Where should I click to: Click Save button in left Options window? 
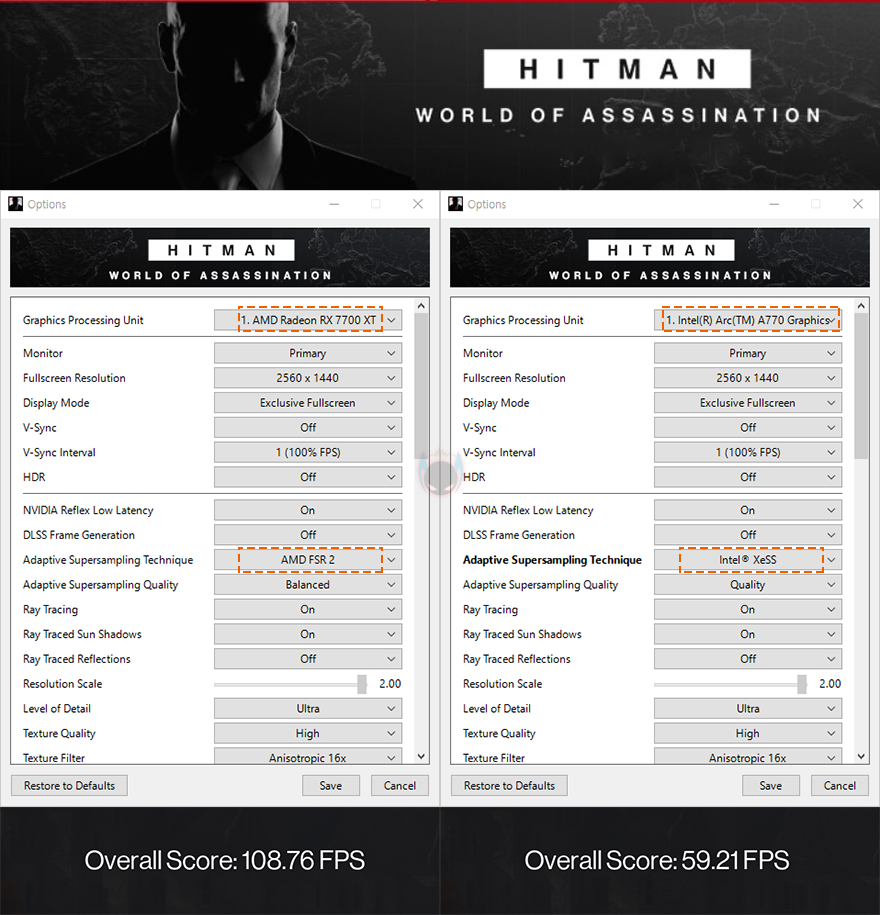tap(331, 785)
